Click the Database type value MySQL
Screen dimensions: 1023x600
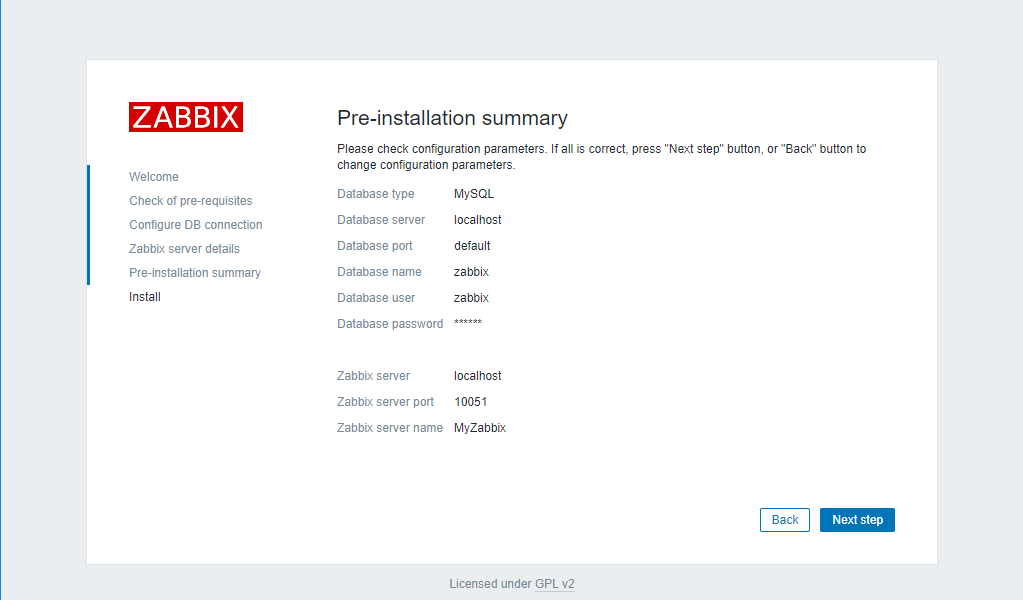474,194
